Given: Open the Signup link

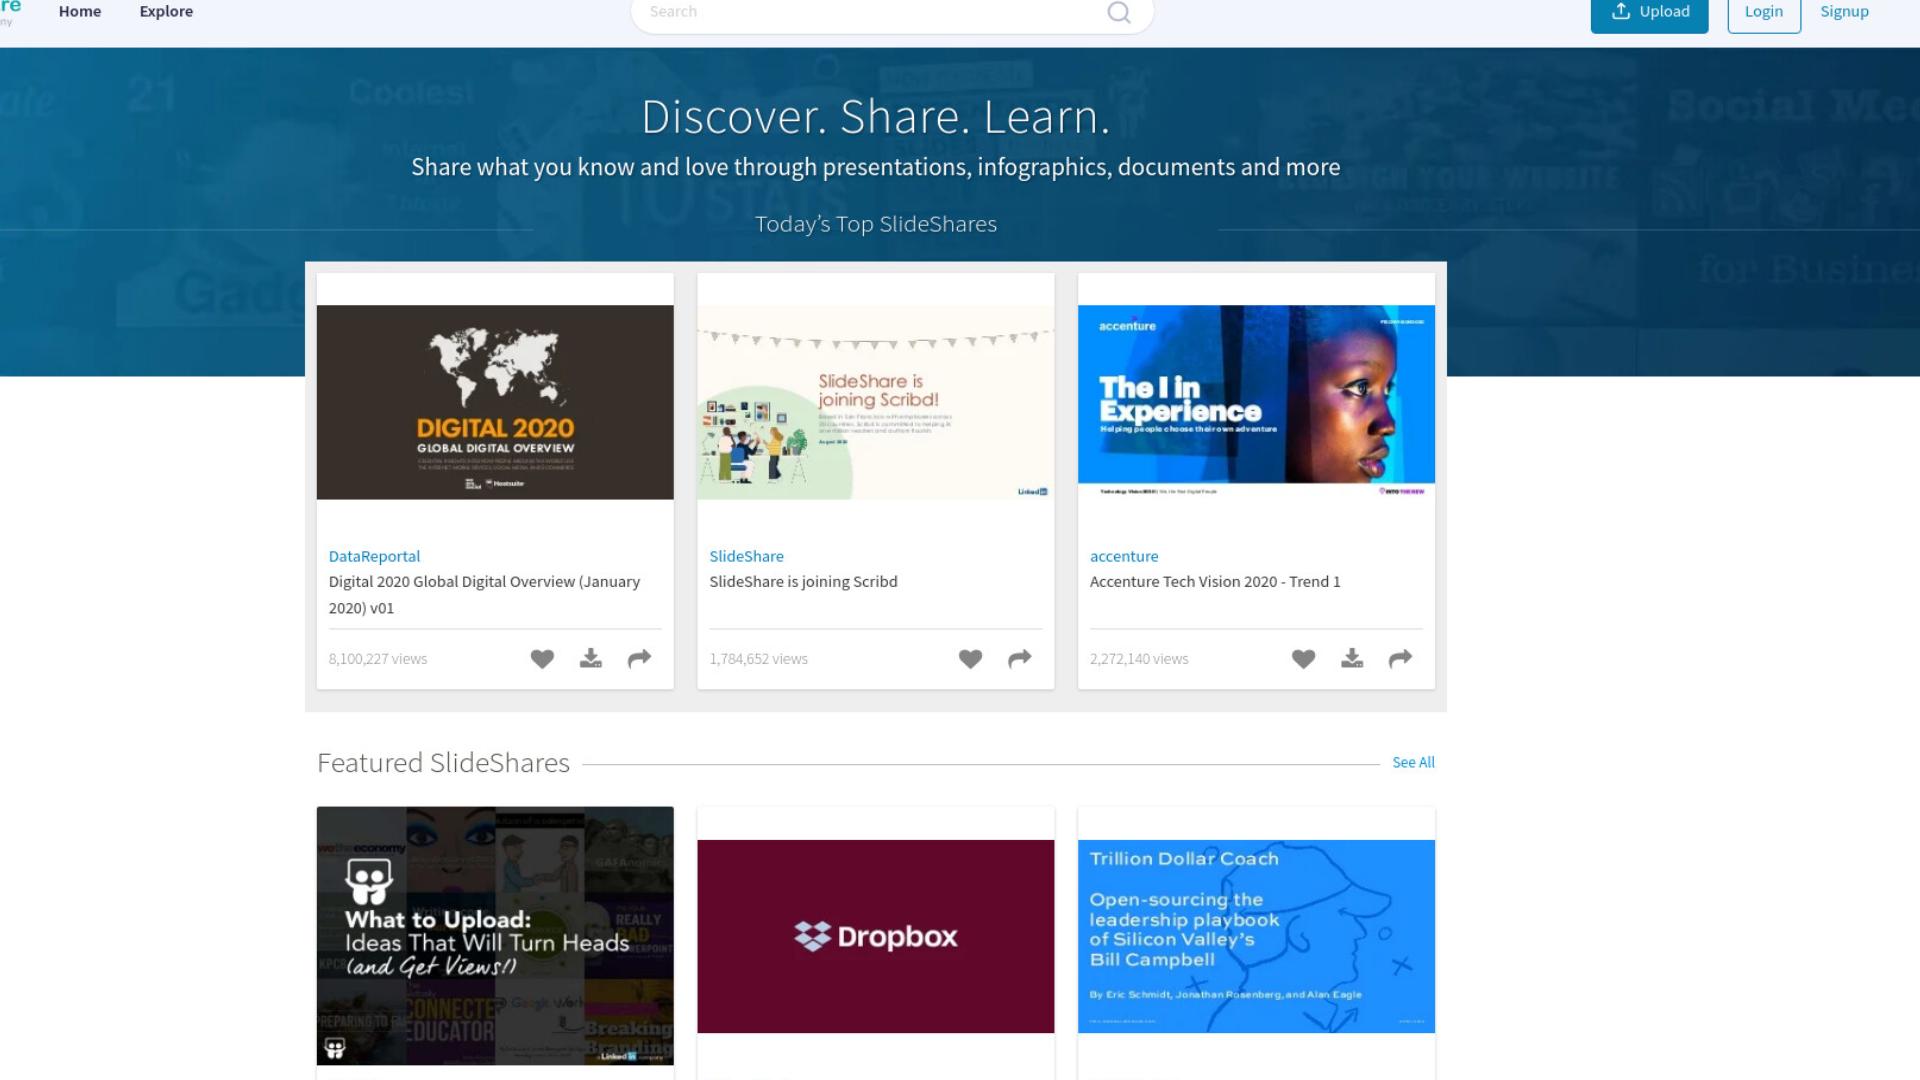Looking at the screenshot, I should pyautogui.click(x=1844, y=12).
